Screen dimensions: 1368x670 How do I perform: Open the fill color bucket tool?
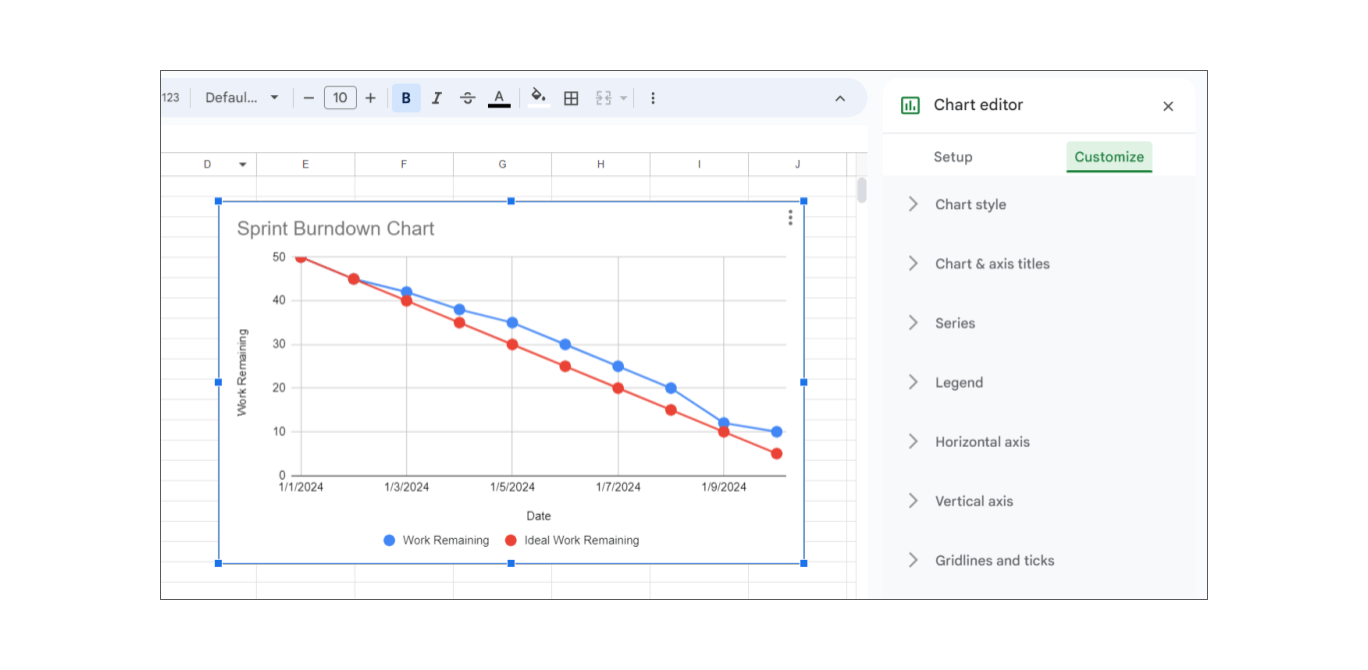click(538, 97)
